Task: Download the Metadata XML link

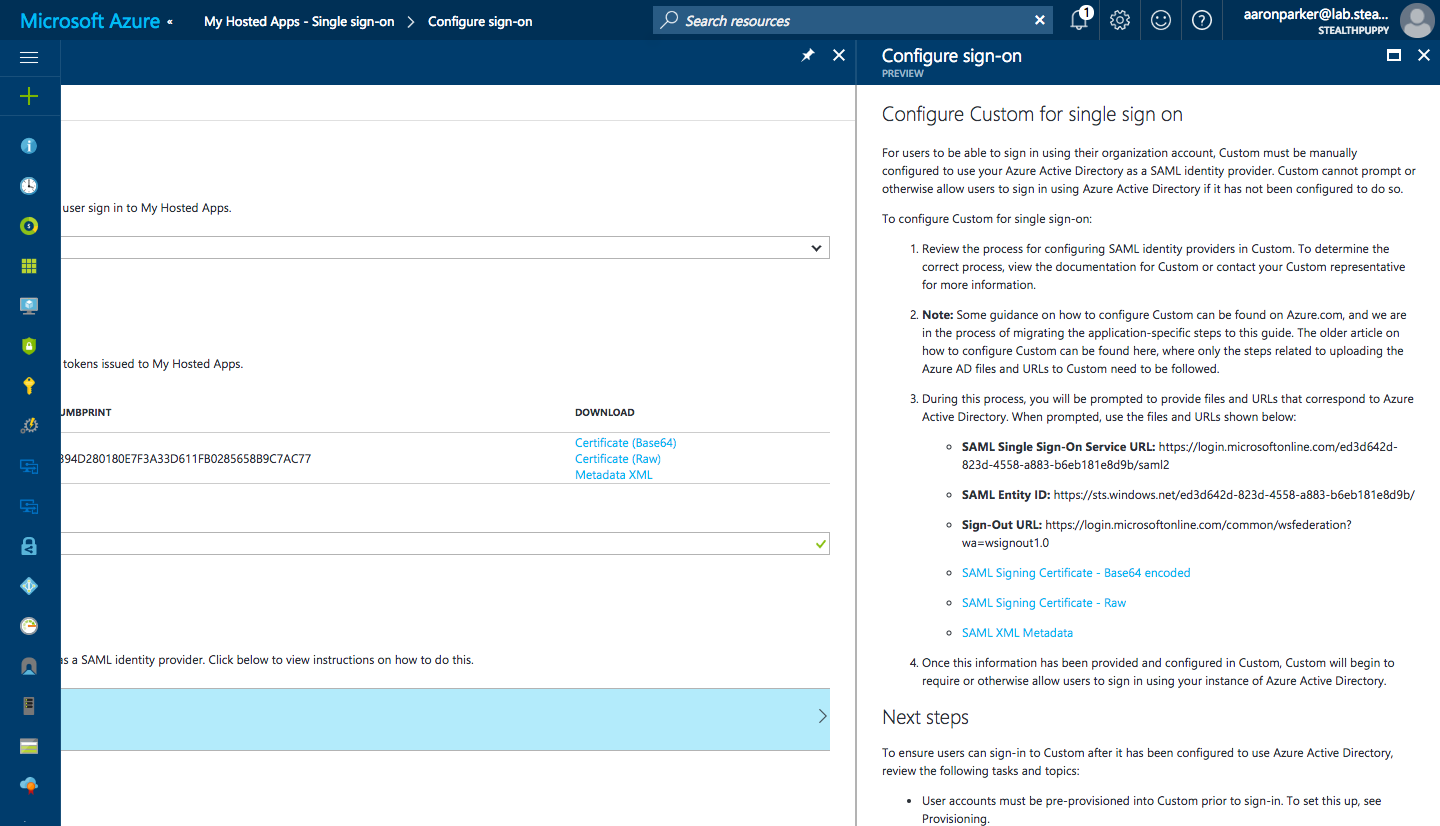Action: click(x=614, y=475)
